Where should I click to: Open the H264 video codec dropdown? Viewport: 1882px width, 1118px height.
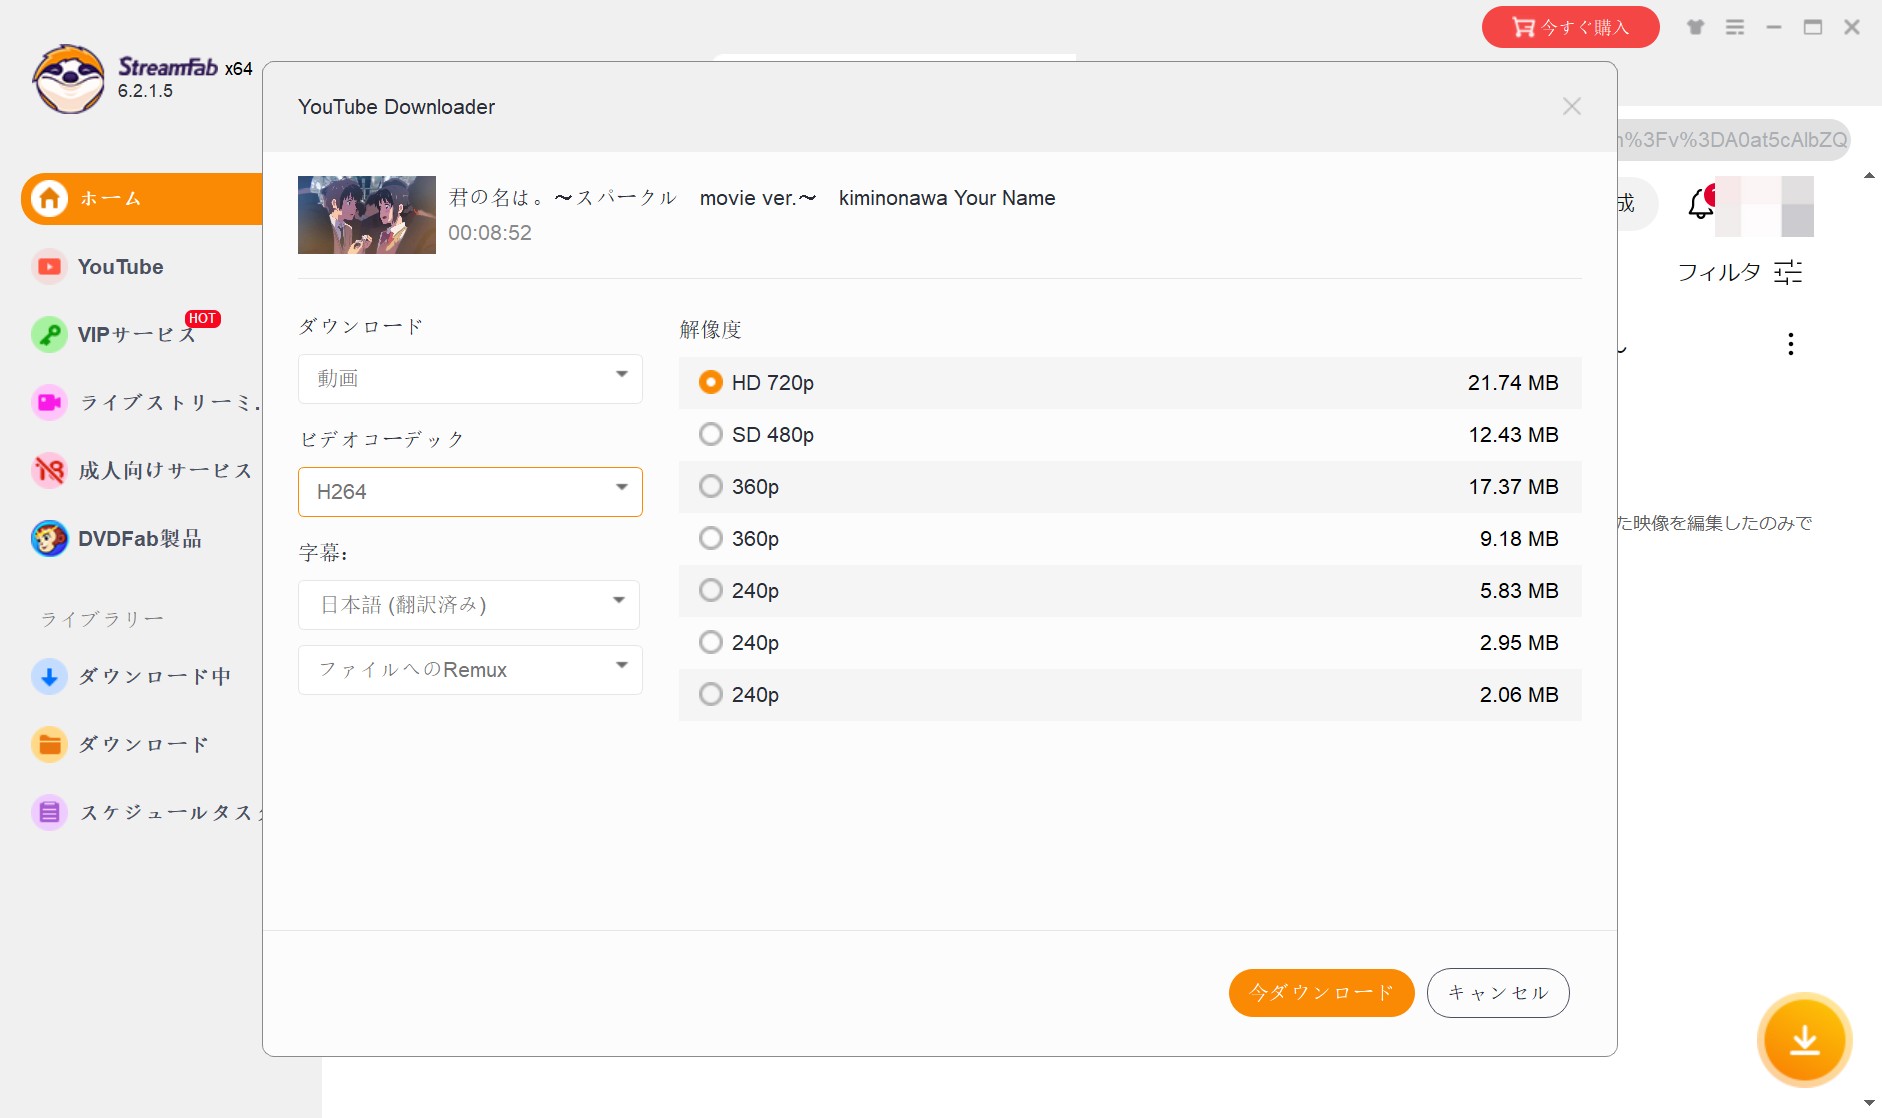tap(470, 492)
